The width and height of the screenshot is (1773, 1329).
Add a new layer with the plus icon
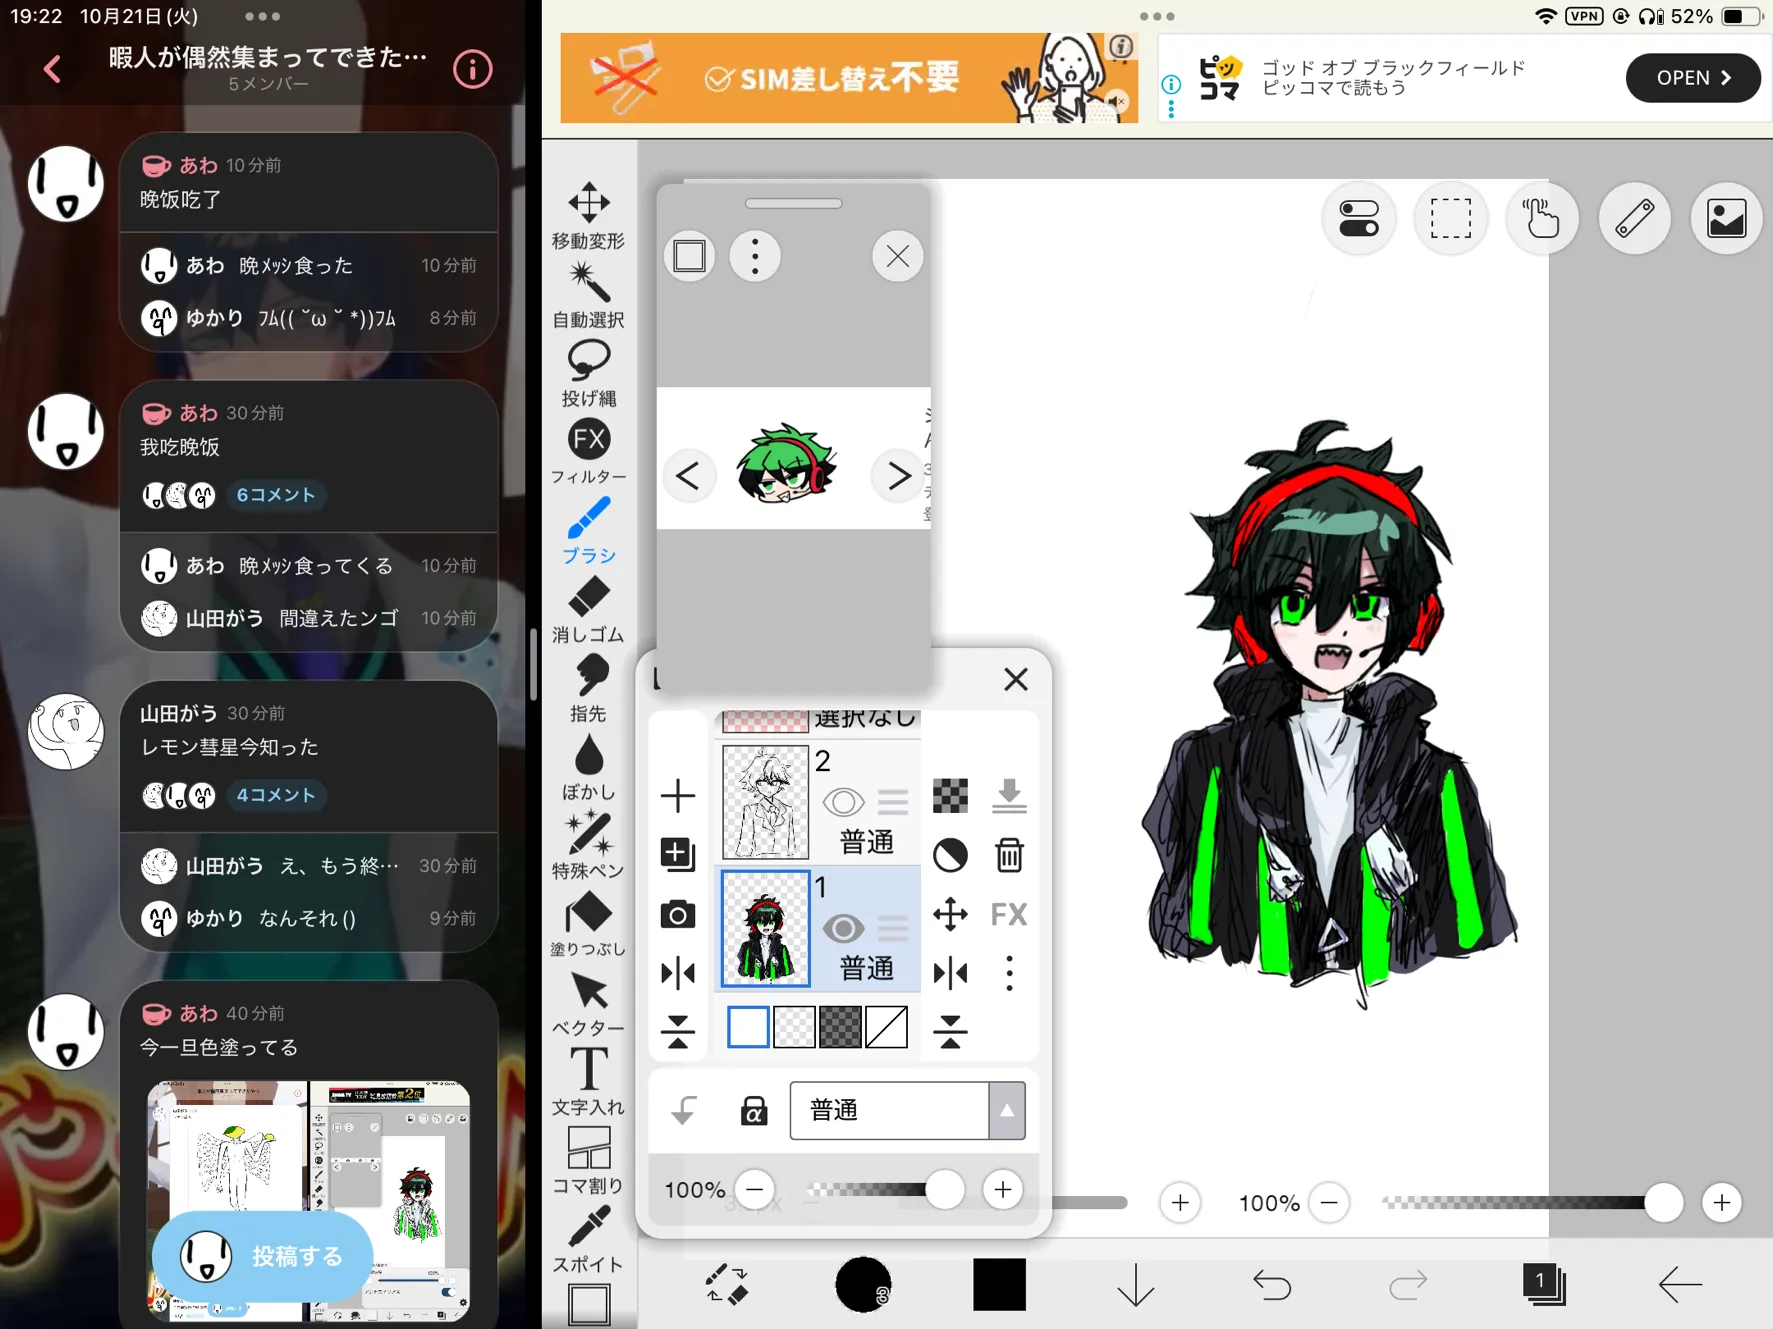coord(678,796)
